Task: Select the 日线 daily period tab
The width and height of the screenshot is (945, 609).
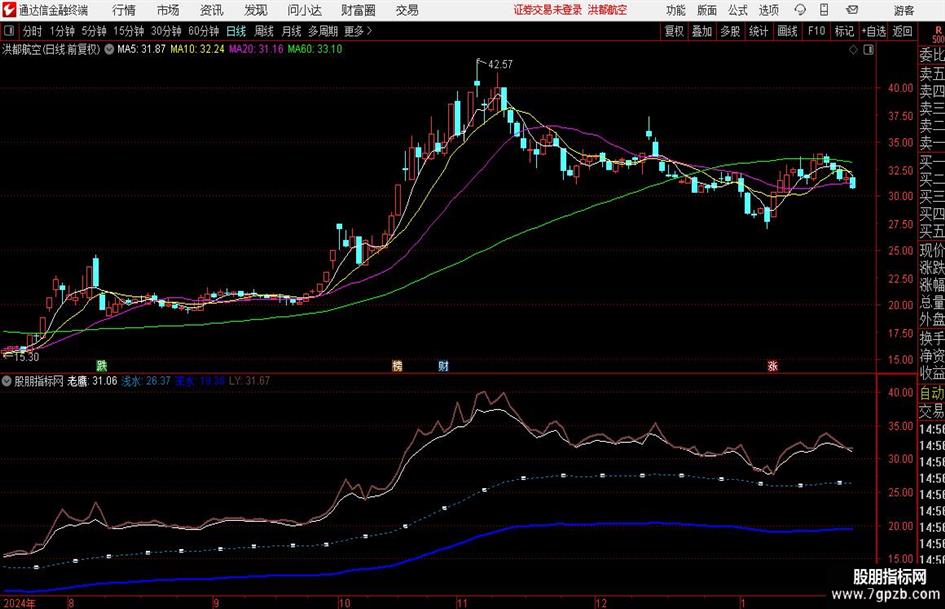Action: pos(236,31)
